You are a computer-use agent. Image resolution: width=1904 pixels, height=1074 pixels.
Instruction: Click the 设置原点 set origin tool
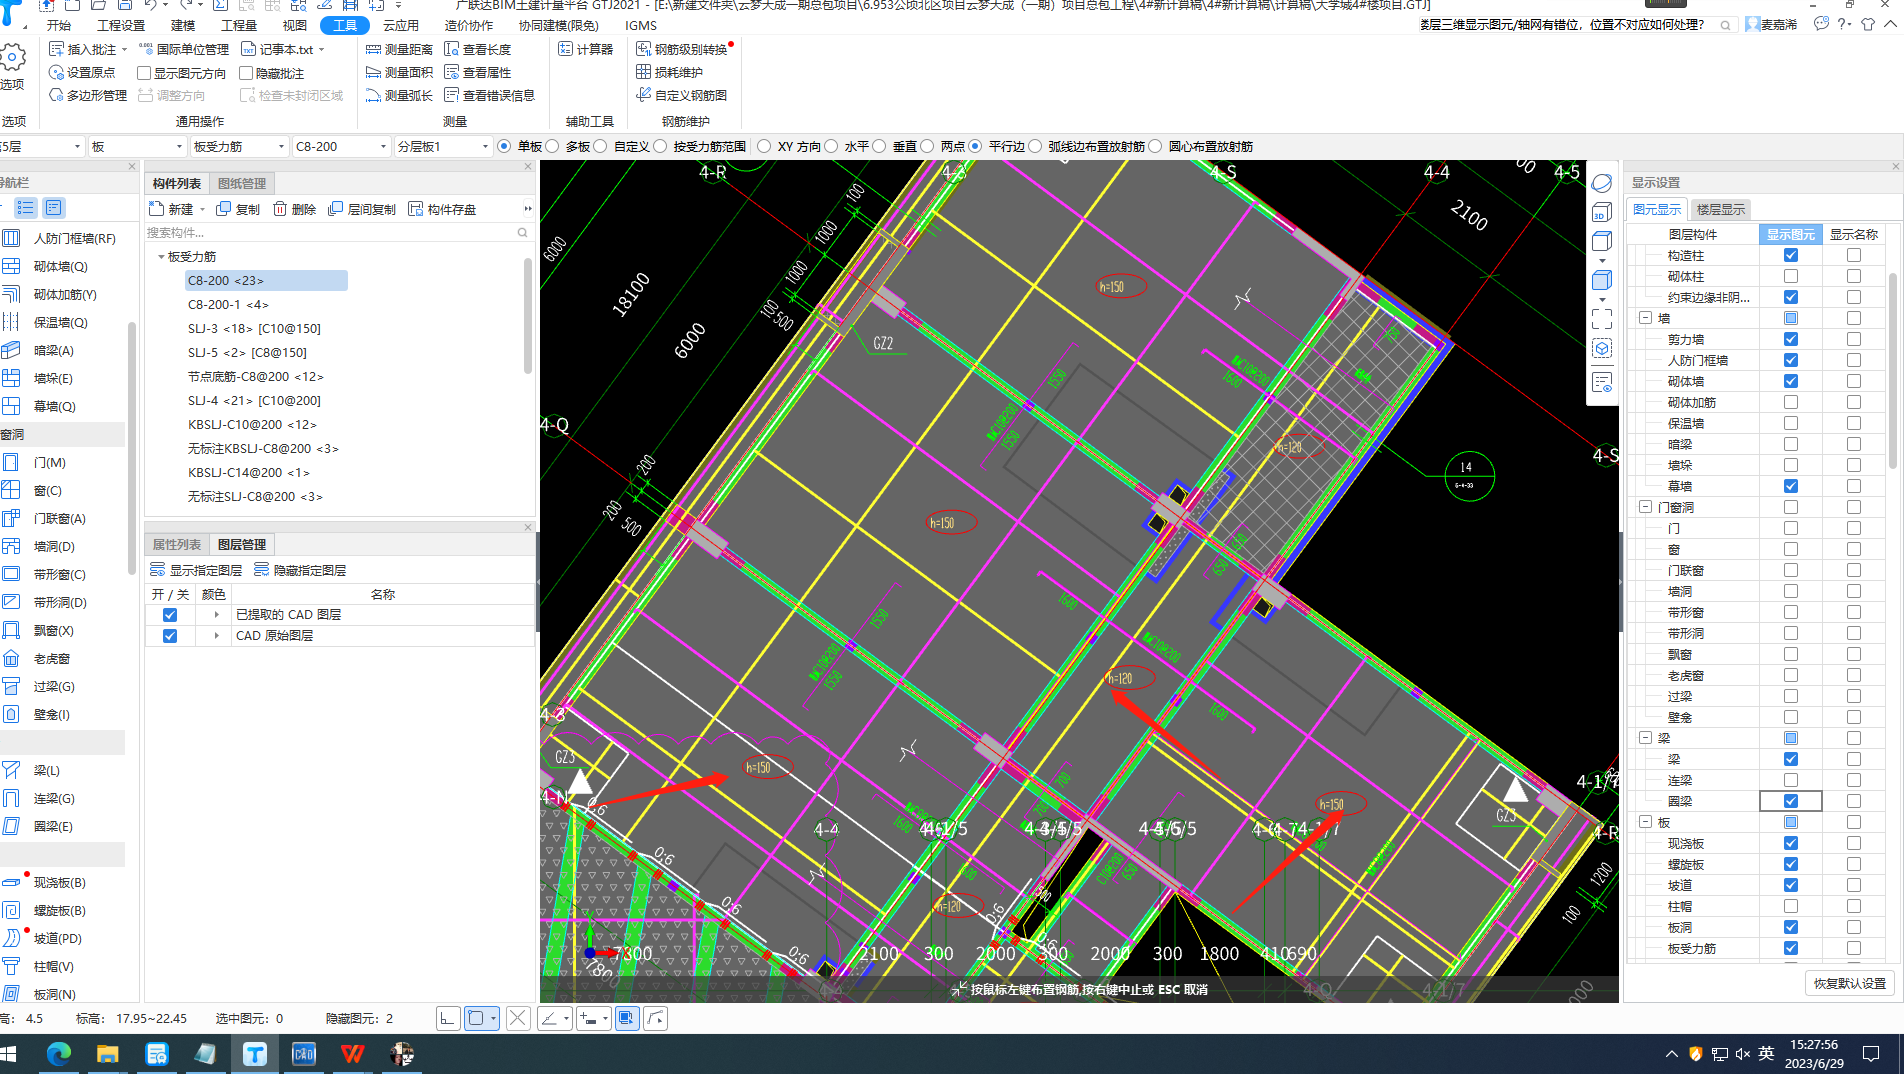click(x=82, y=72)
